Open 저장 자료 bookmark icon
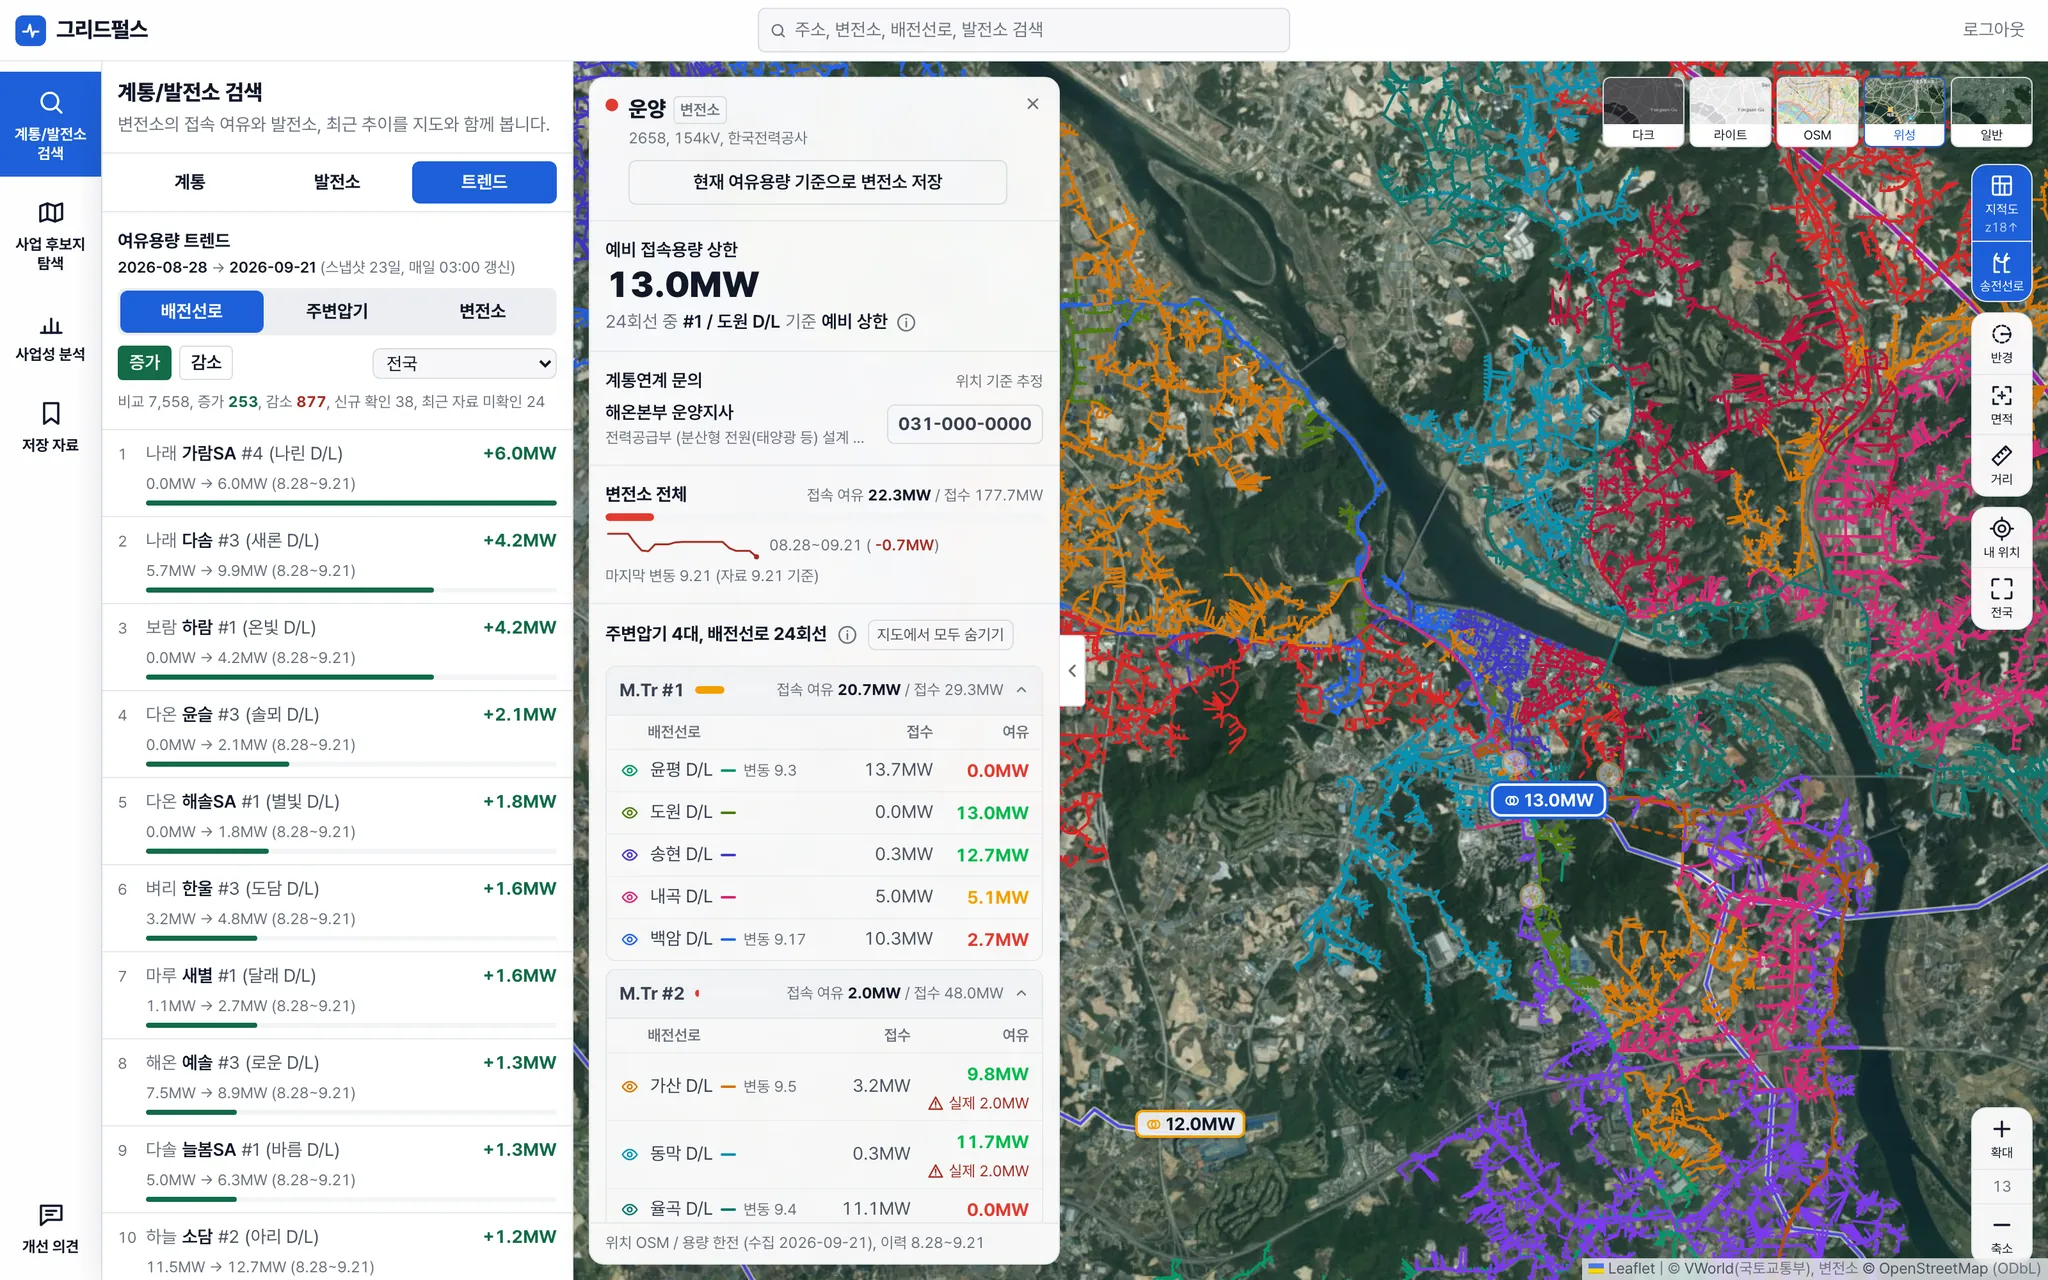 click(x=50, y=427)
